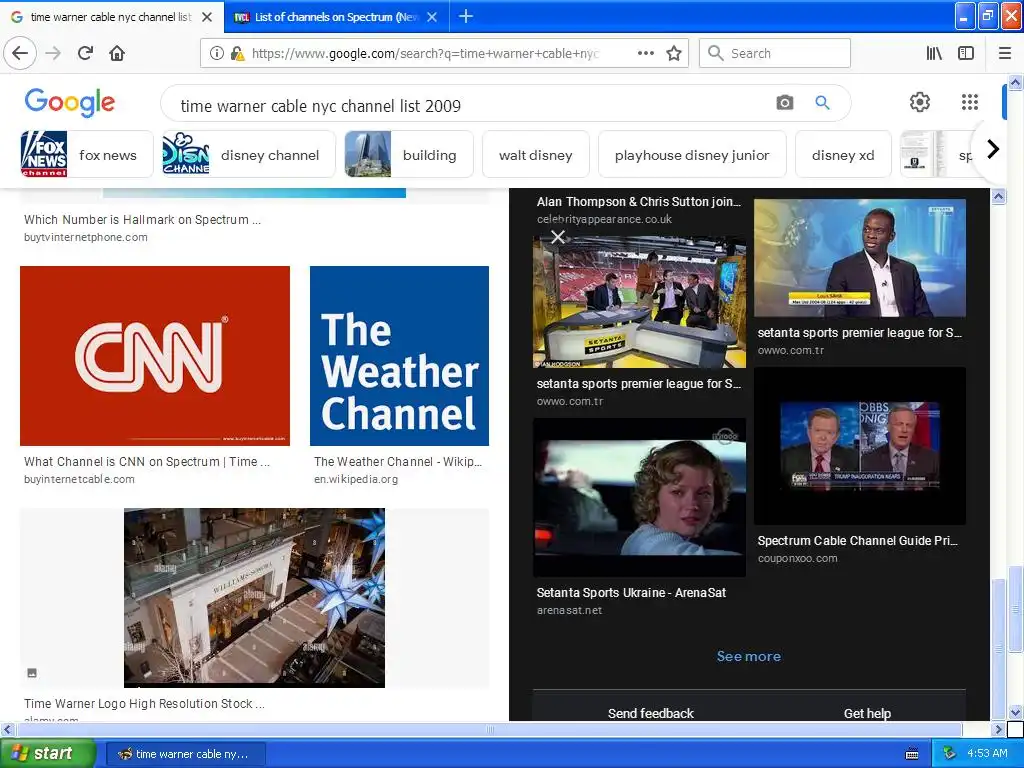Click the system tray icon beside clock
1024x768 pixels.
coord(950,753)
